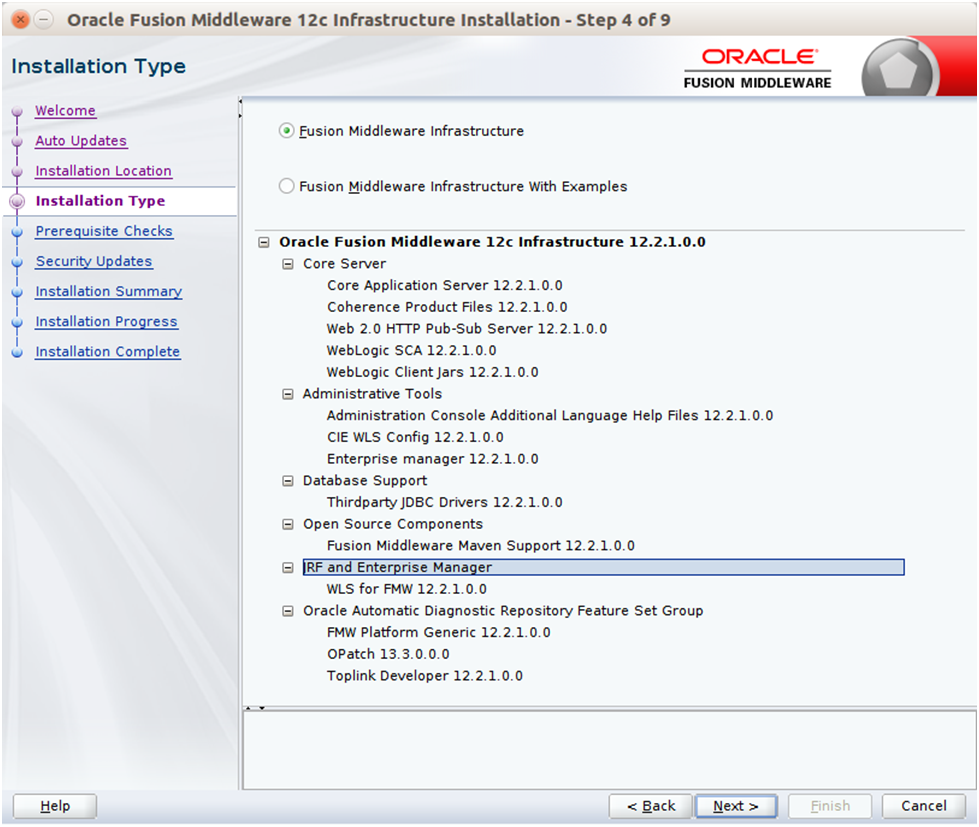
Task: Select Administration Console Additional Language Help Files
Action: [x=549, y=416]
